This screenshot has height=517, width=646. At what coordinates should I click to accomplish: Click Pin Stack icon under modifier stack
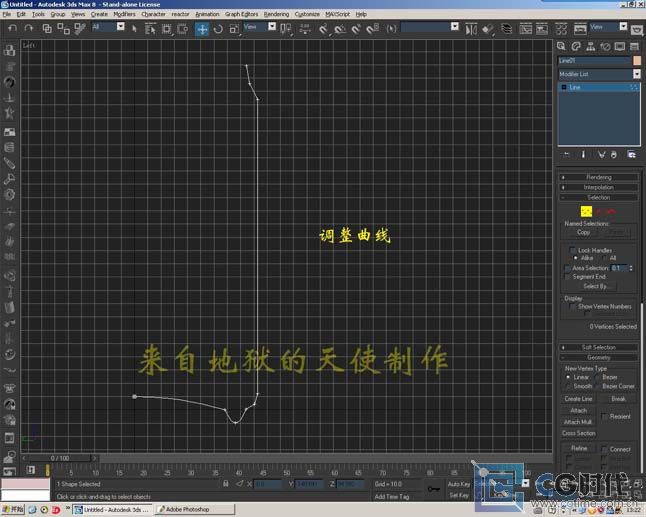coord(566,154)
